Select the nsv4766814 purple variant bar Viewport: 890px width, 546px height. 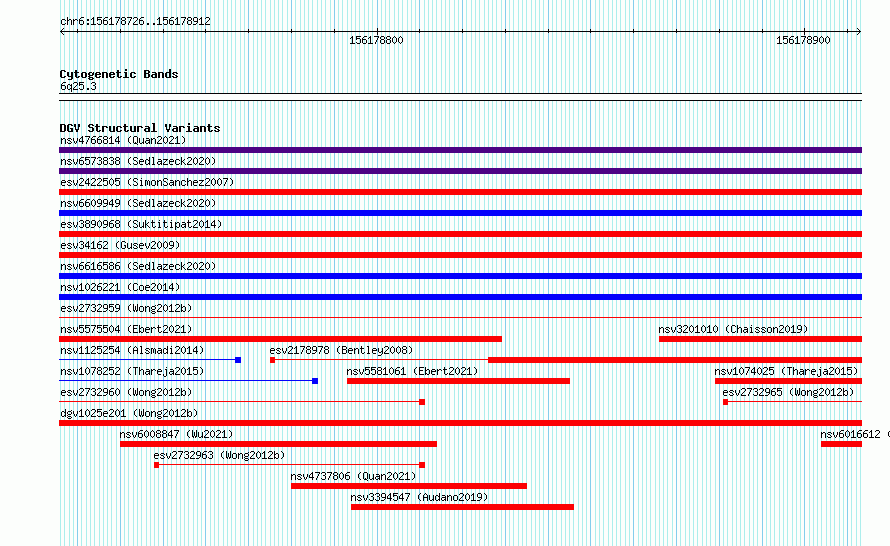(x=460, y=150)
